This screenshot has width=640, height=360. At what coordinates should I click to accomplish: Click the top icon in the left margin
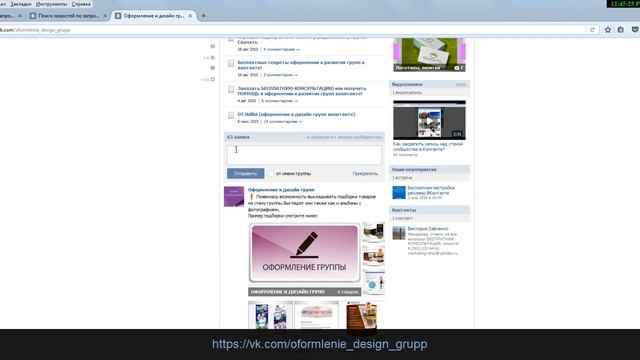(x=213, y=46)
